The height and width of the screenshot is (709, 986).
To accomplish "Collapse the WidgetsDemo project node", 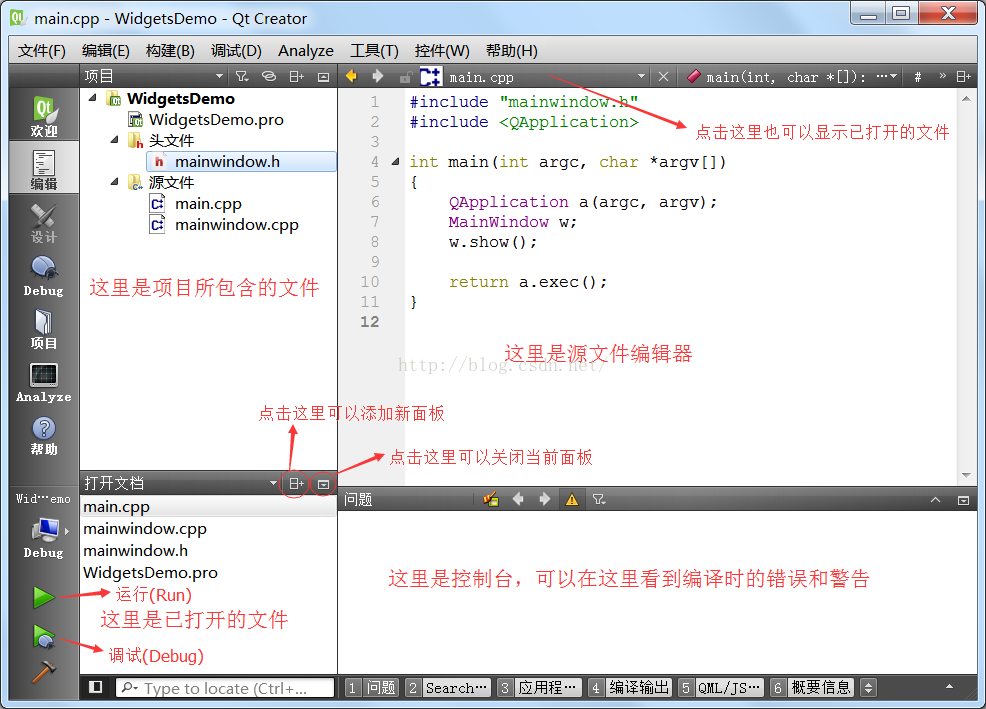I will point(93,98).
